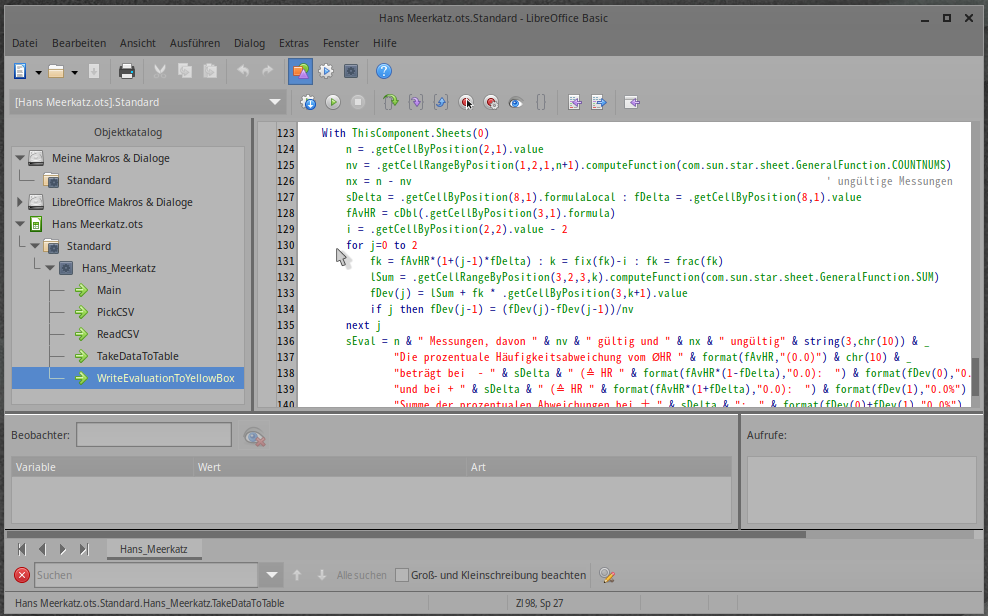Click the redo arrow icon
The height and width of the screenshot is (616, 988).
pyautogui.click(x=268, y=71)
